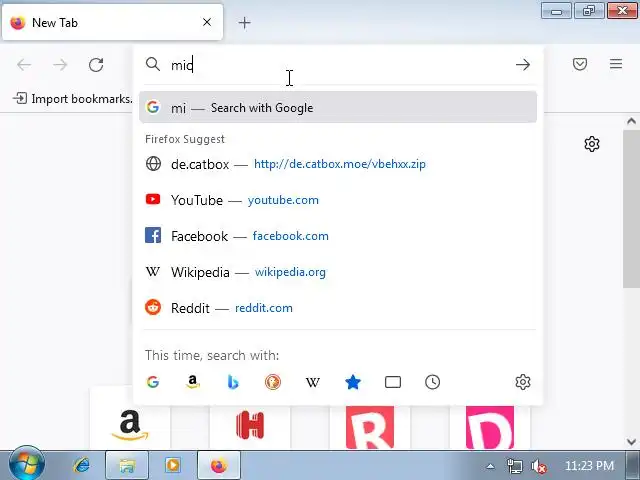
Task: Click the Go arrow in the address bar
Action: coord(522,64)
